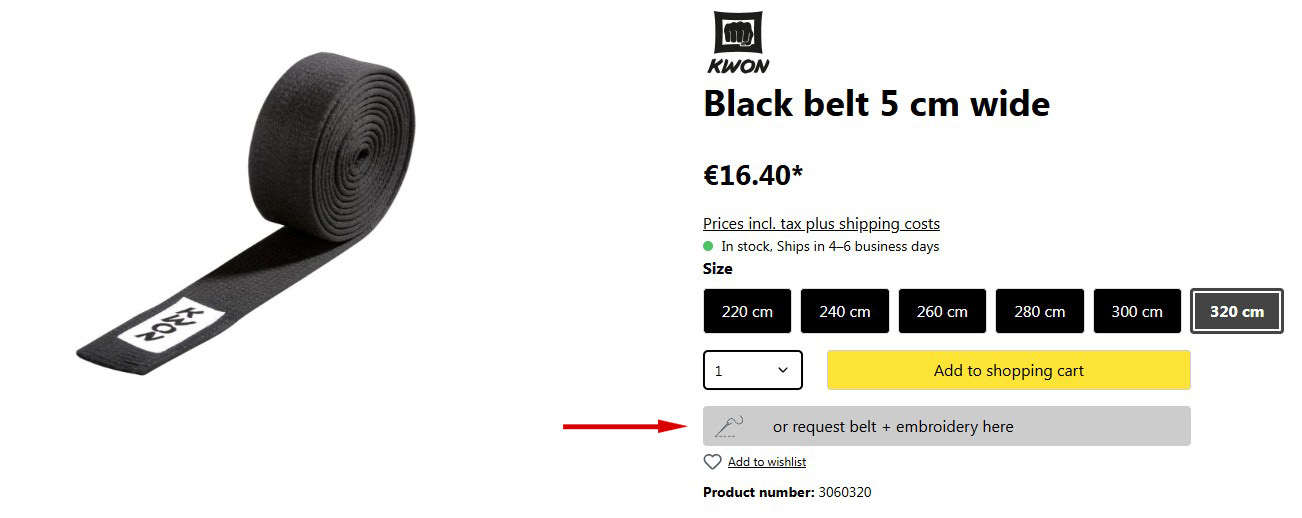Screen dimensions: 1302x518
Task: Select size 280 cm
Action: pos(1039,311)
